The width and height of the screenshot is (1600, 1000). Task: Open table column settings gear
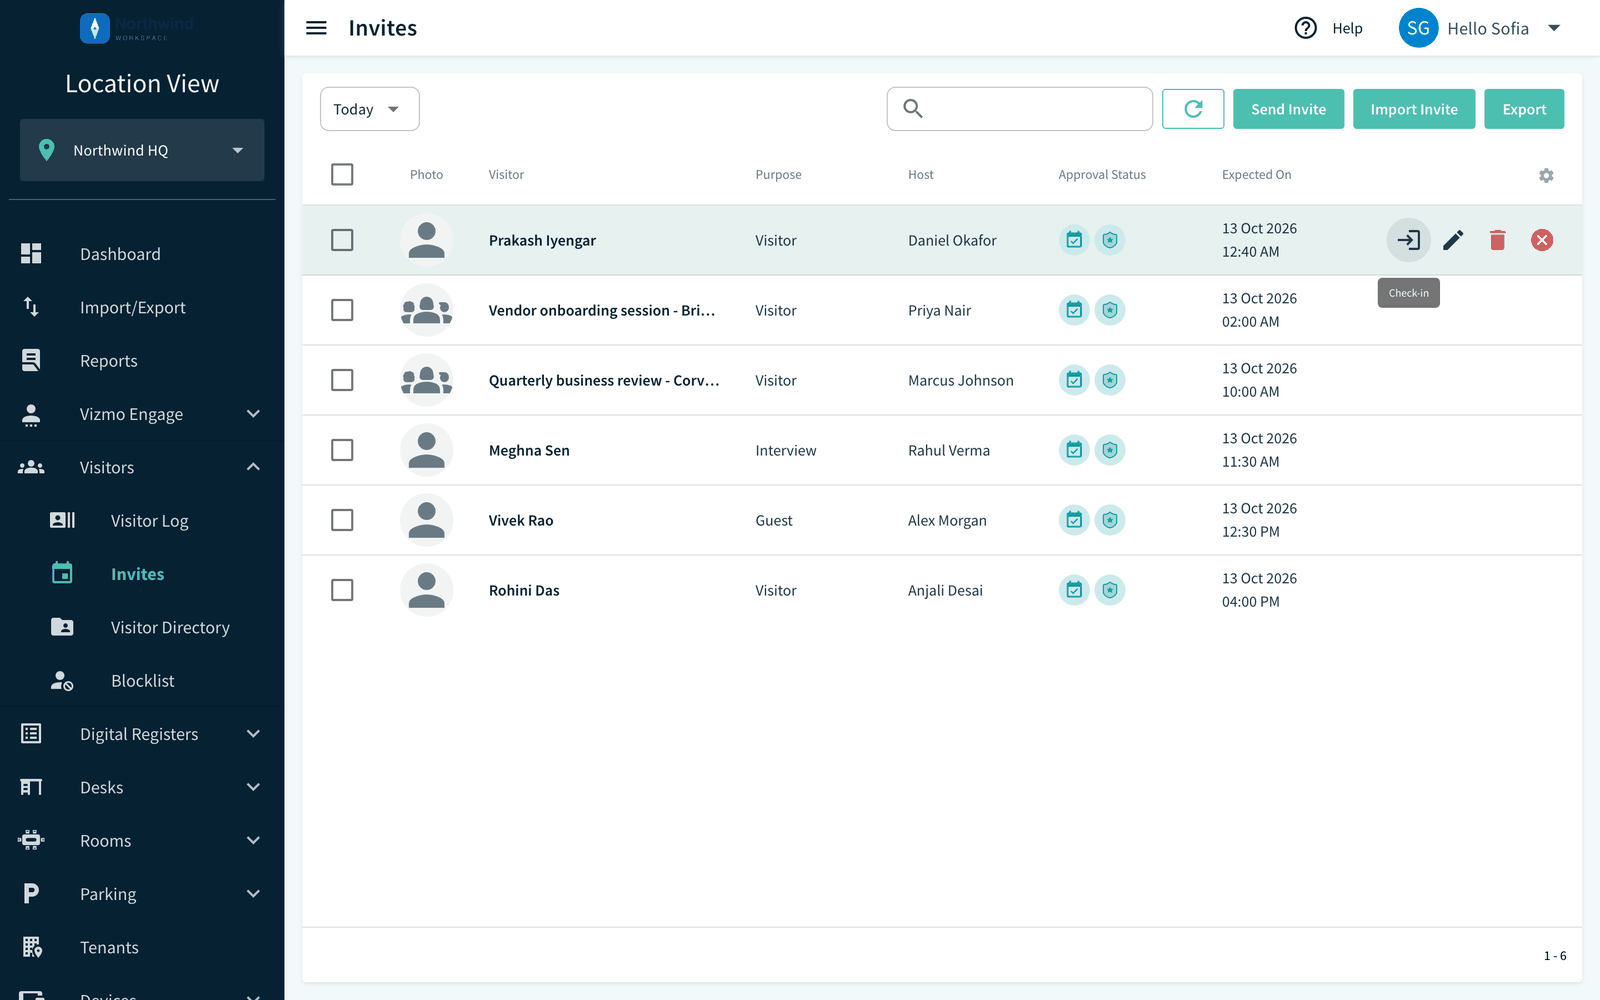tap(1546, 175)
